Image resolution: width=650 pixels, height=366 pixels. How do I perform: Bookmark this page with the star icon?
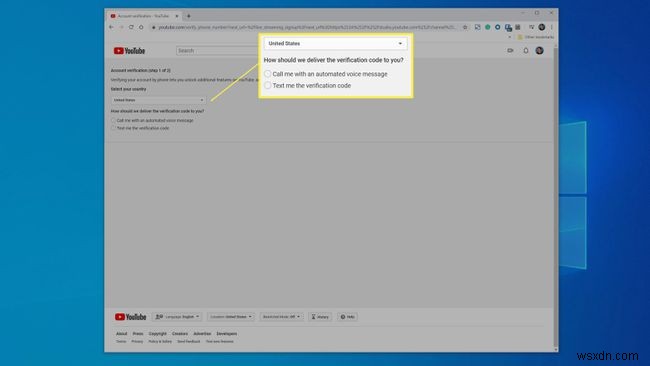pyautogui.click(x=465, y=27)
